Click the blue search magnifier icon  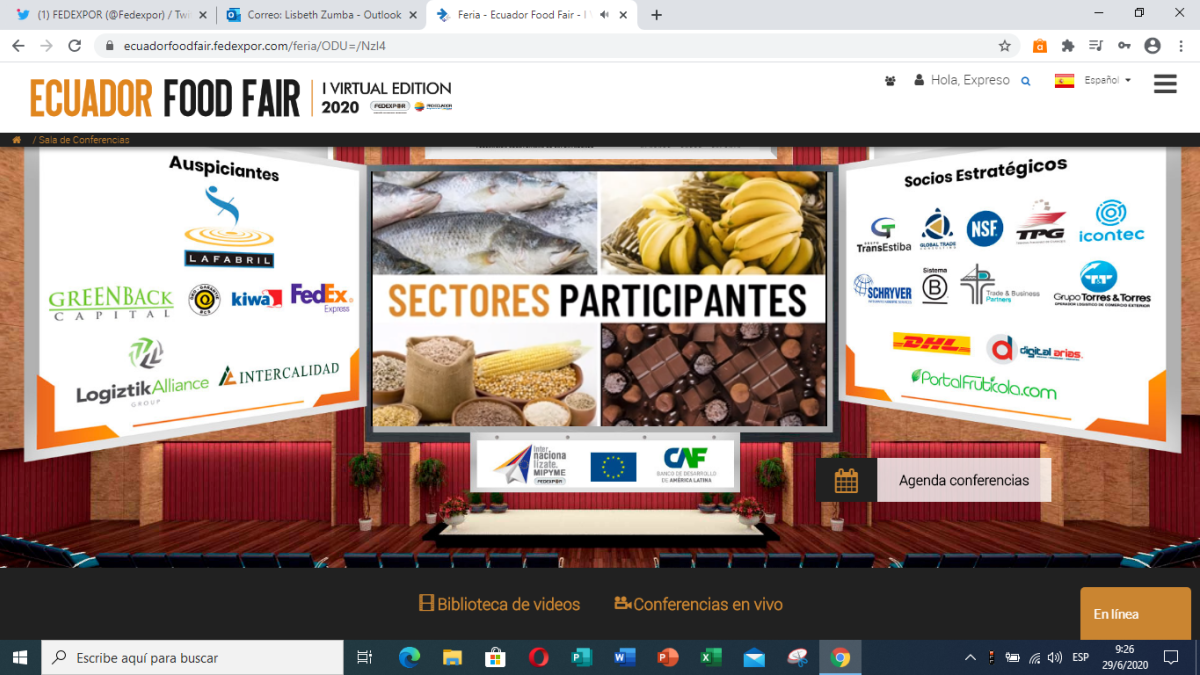(1025, 80)
